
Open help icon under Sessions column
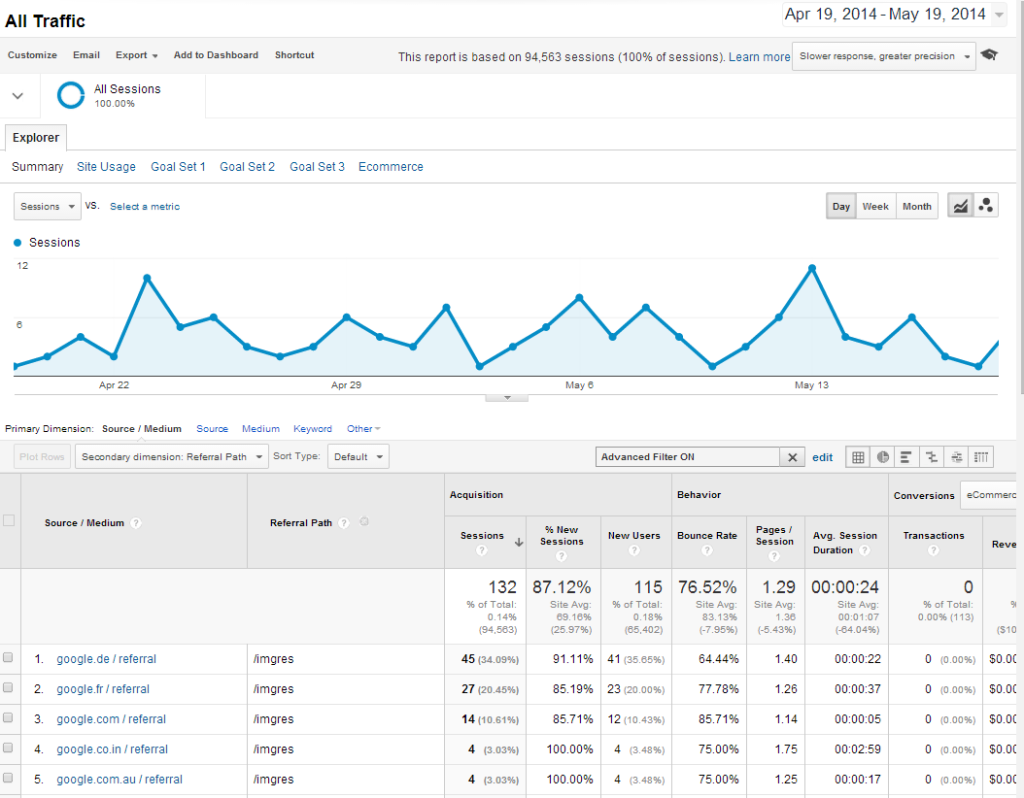click(482, 551)
